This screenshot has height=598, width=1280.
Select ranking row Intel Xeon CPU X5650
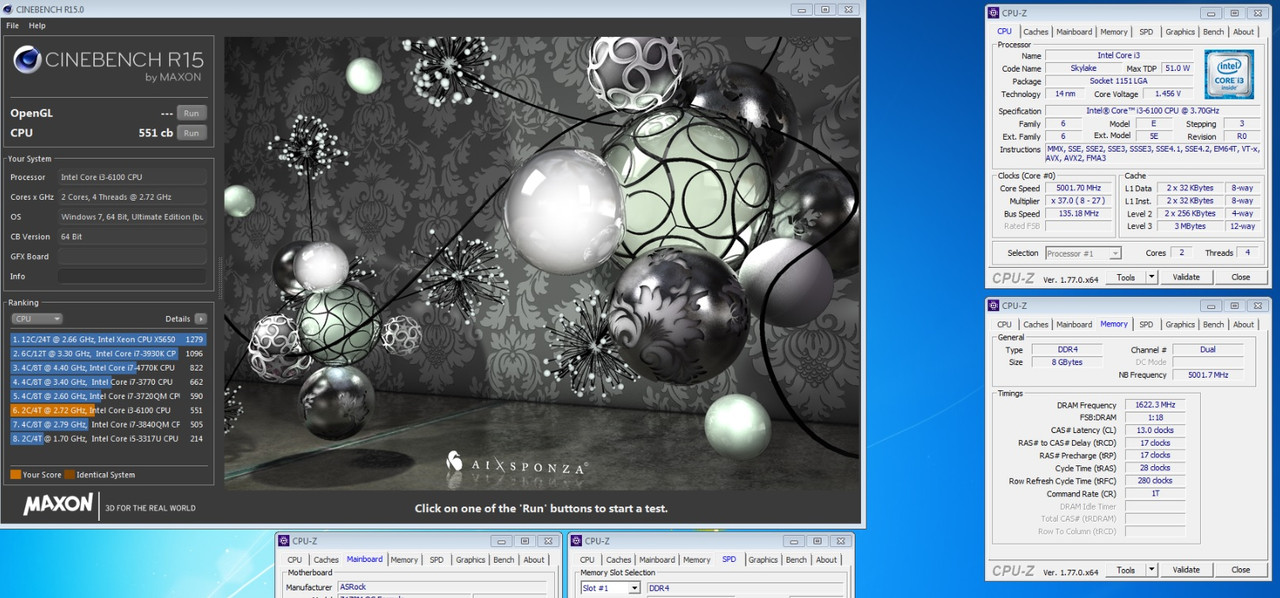point(108,339)
